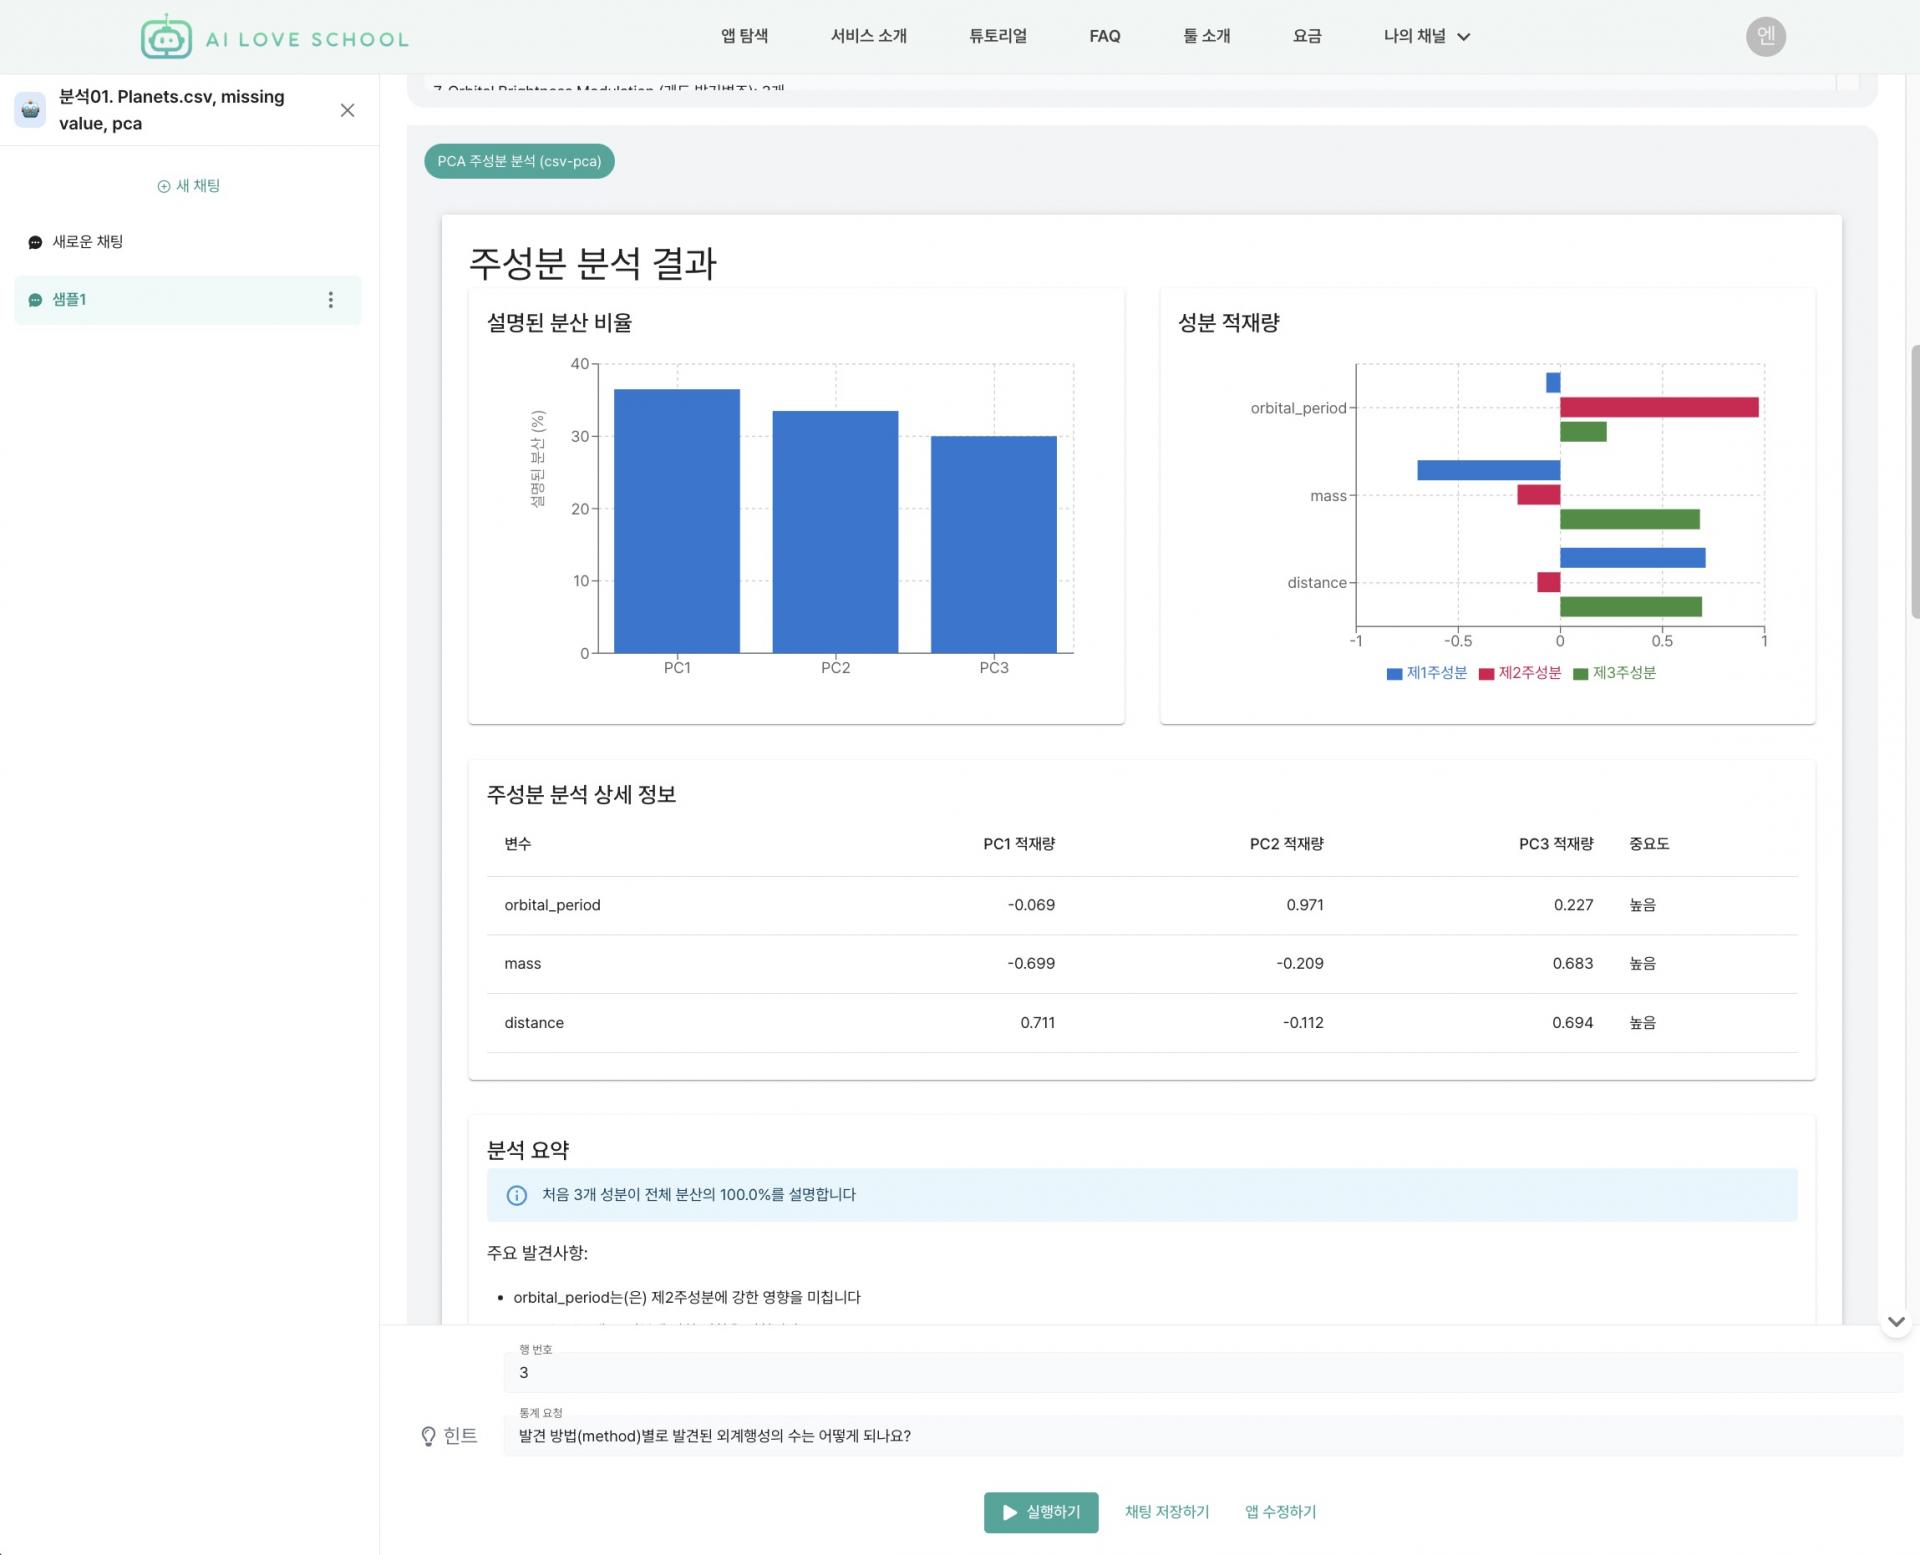Click the PC3 적재량 column header
The width and height of the screenshot is (1920, 1555).
click(x=1555, y=844)
